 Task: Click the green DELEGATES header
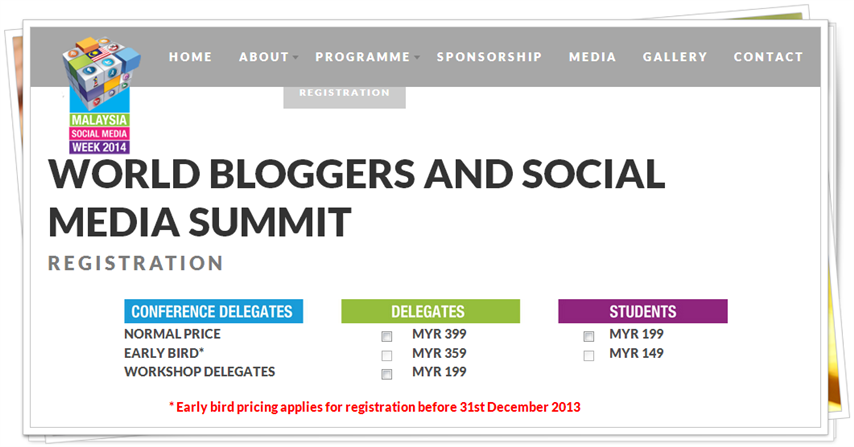click(430, 311)
